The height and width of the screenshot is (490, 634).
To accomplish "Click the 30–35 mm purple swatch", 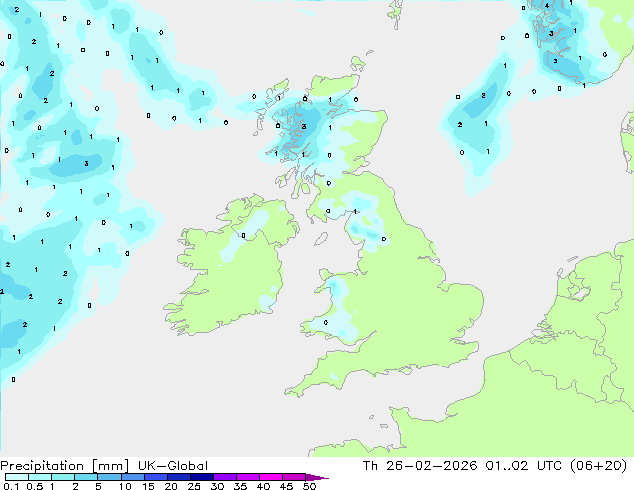I will point(225,477).
